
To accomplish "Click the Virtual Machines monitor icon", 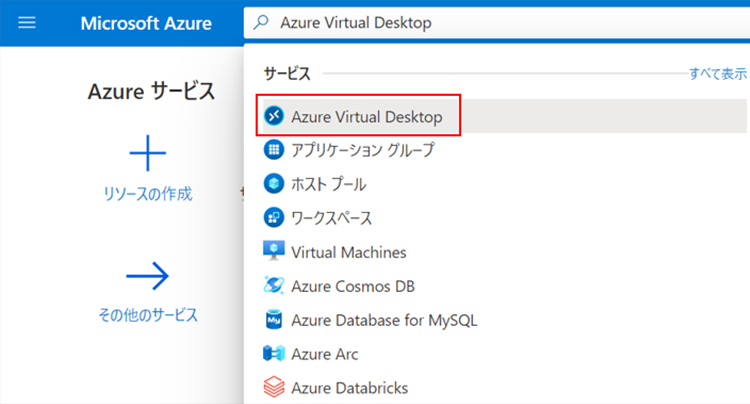I will [273, 252].
